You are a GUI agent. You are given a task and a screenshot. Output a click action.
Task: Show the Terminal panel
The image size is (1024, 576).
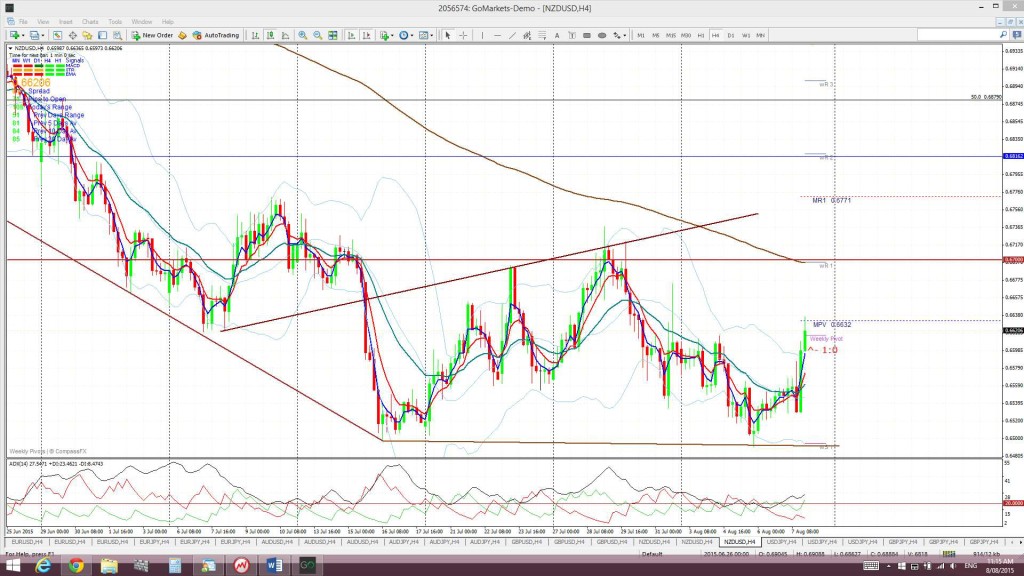pyautogui.click(x=103, y=35)
